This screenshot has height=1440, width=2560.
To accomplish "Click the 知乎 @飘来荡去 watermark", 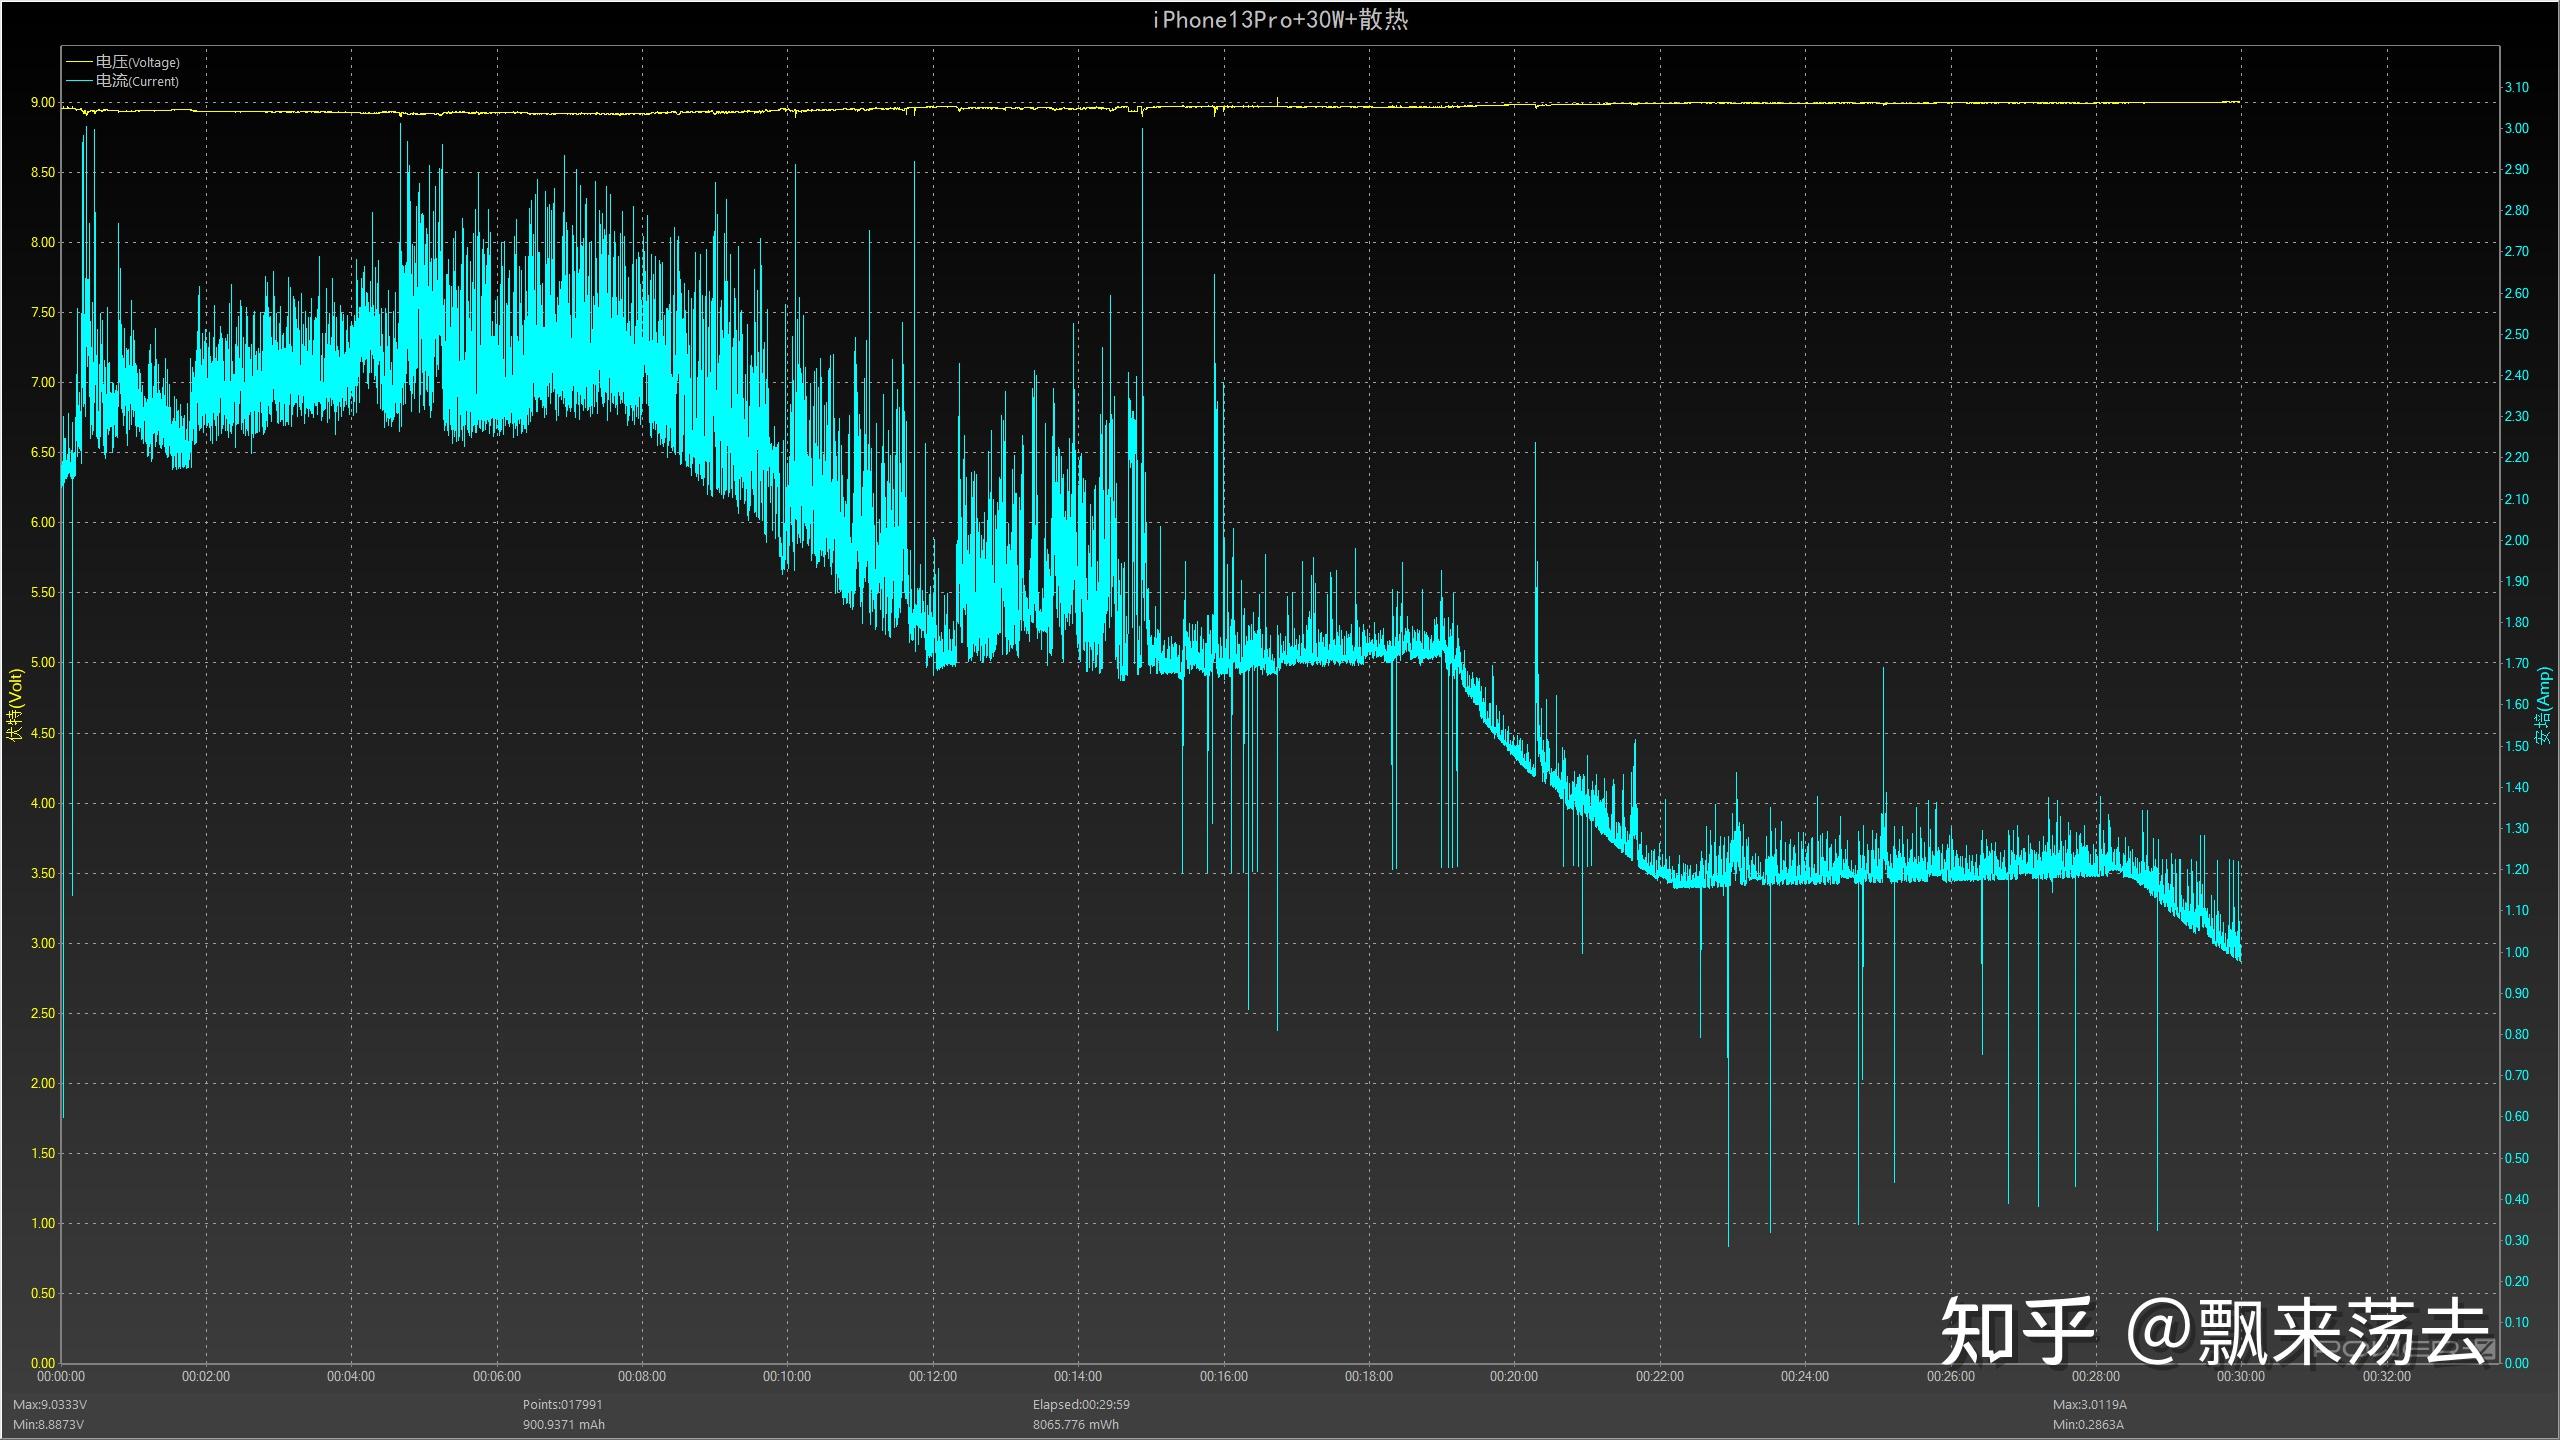I will click(x=2214, y=1332).
